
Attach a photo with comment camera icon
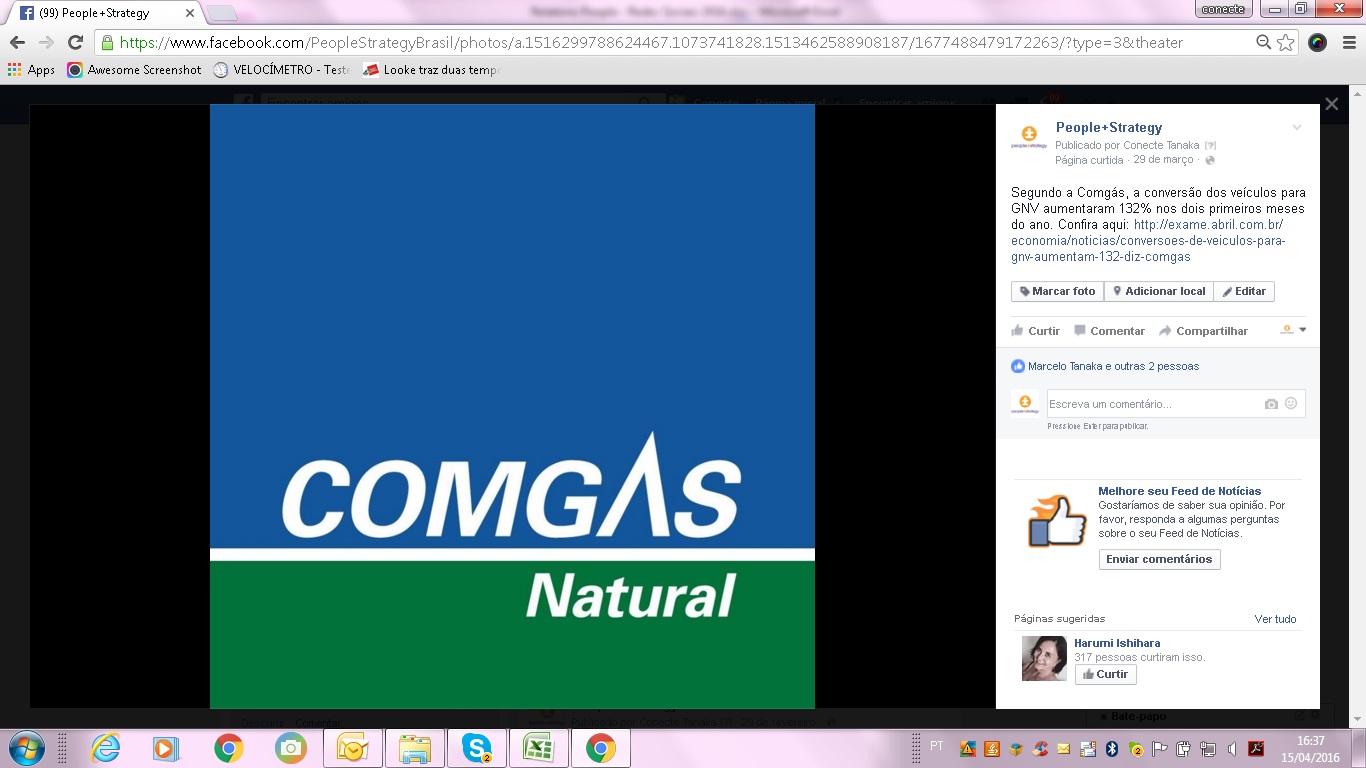point(1271,404)
